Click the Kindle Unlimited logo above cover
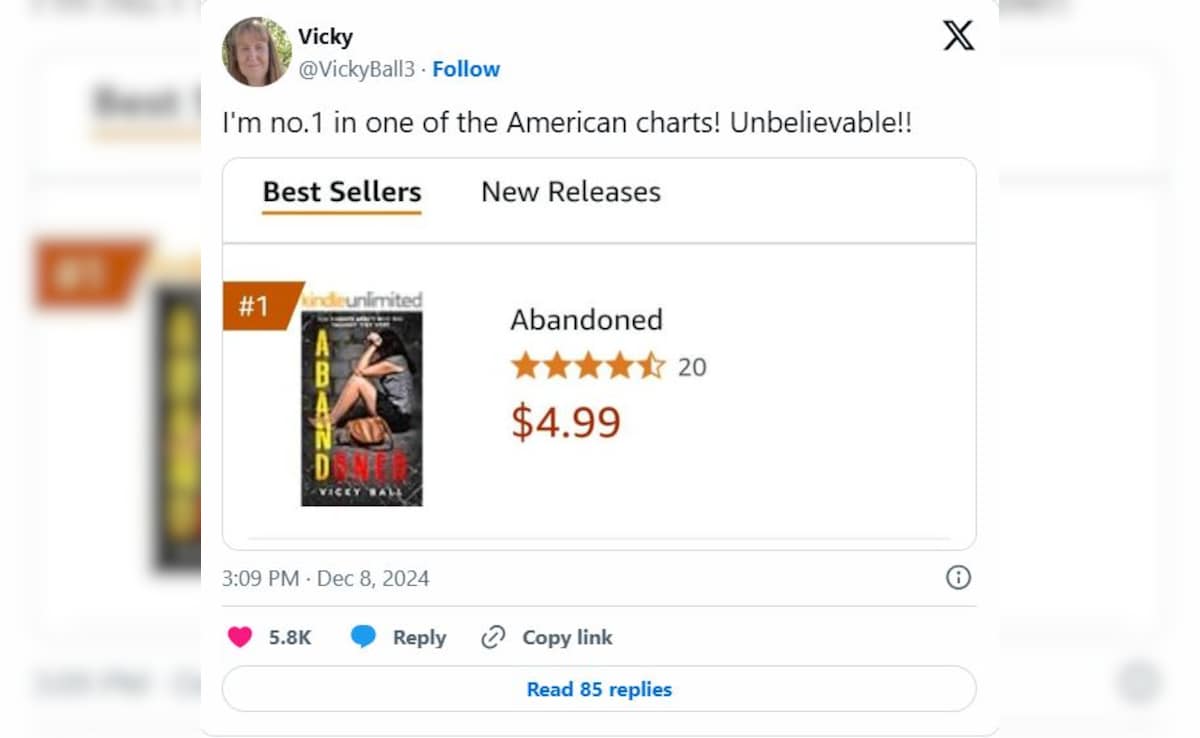The image size is (1200, 738). tap(363, 300)
